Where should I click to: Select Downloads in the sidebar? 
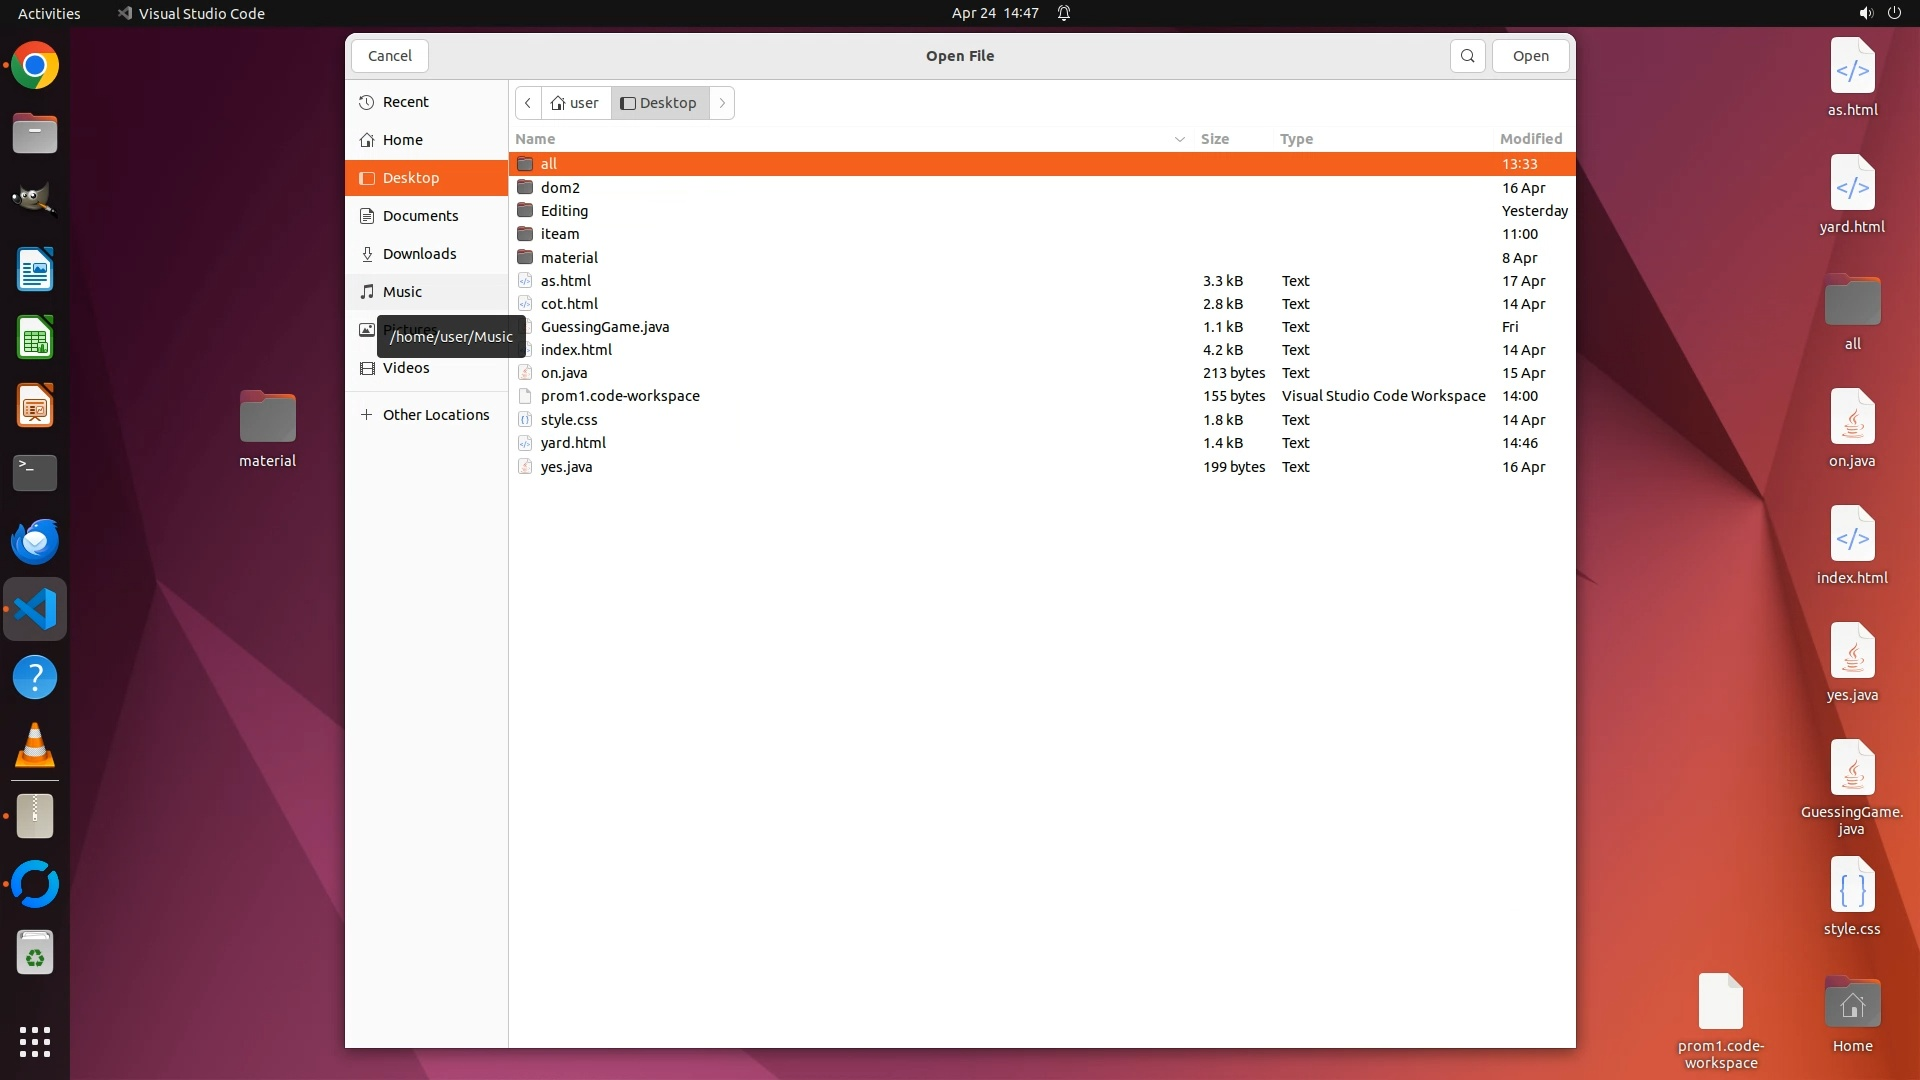tap(419, 254)
